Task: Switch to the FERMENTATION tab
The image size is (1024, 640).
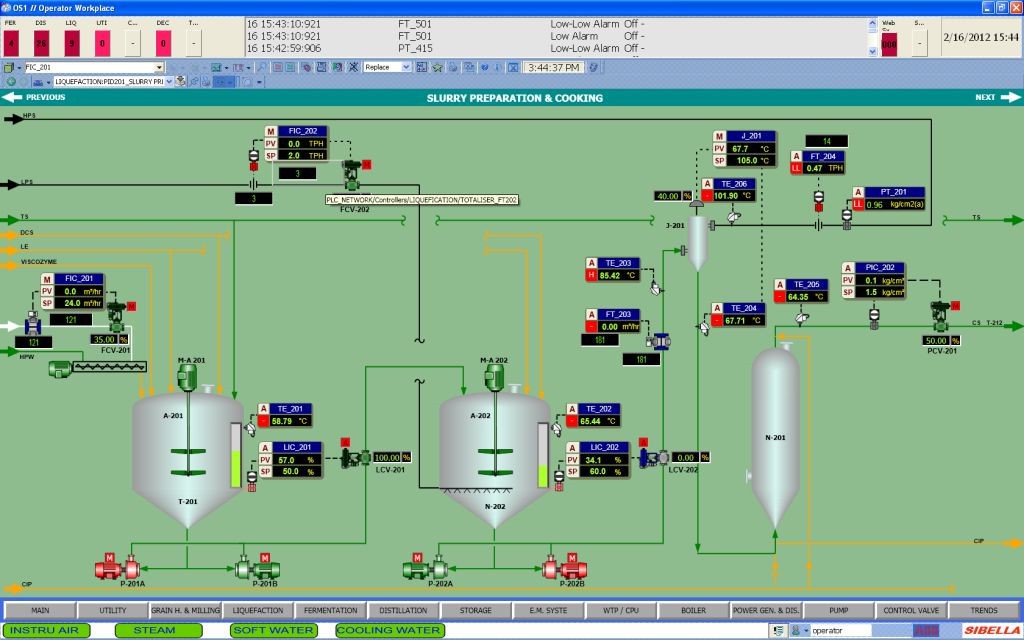Action: click(330, 610)
